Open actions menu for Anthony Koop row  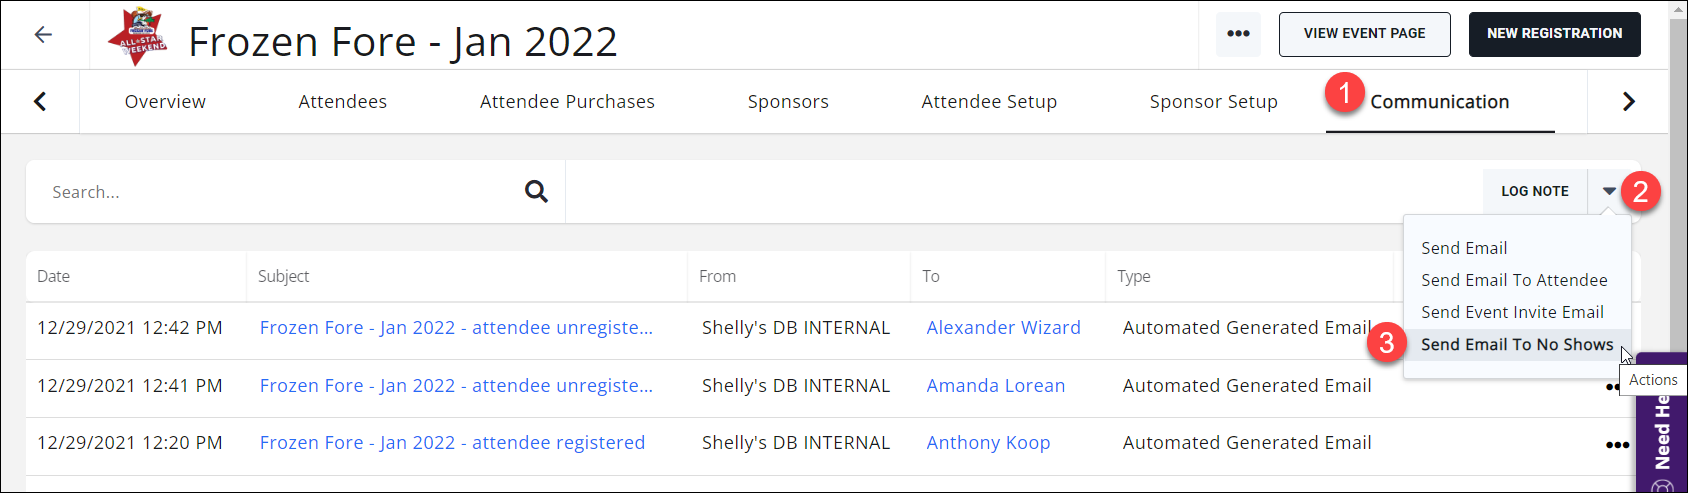click(1617, 445)
